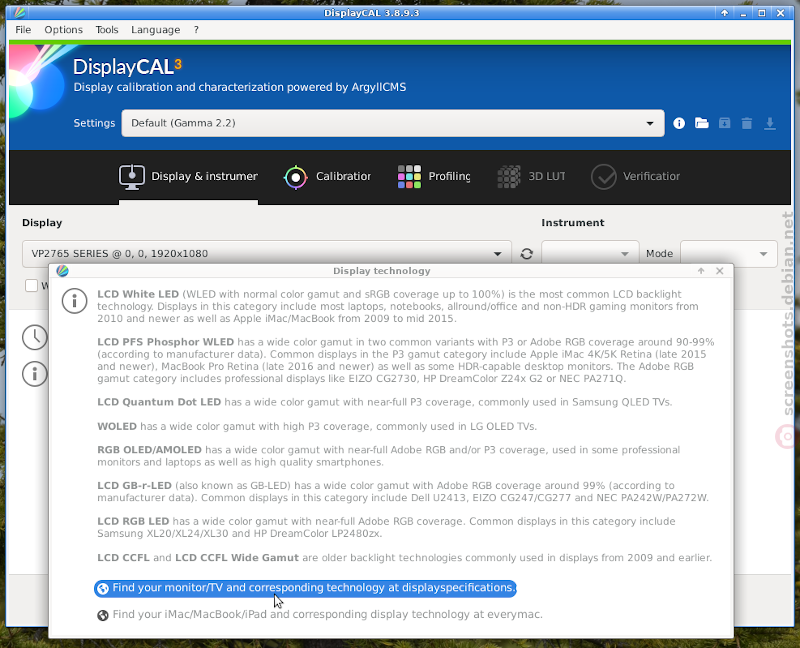
Task: Open the 3D LUT tab
Action: 532,177
